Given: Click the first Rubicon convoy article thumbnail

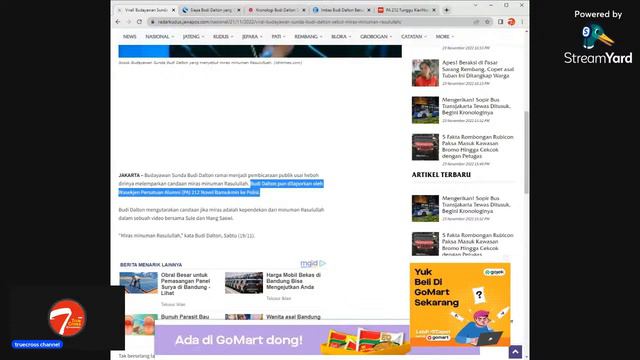Looking at the screenshot, I should (425, 147).
